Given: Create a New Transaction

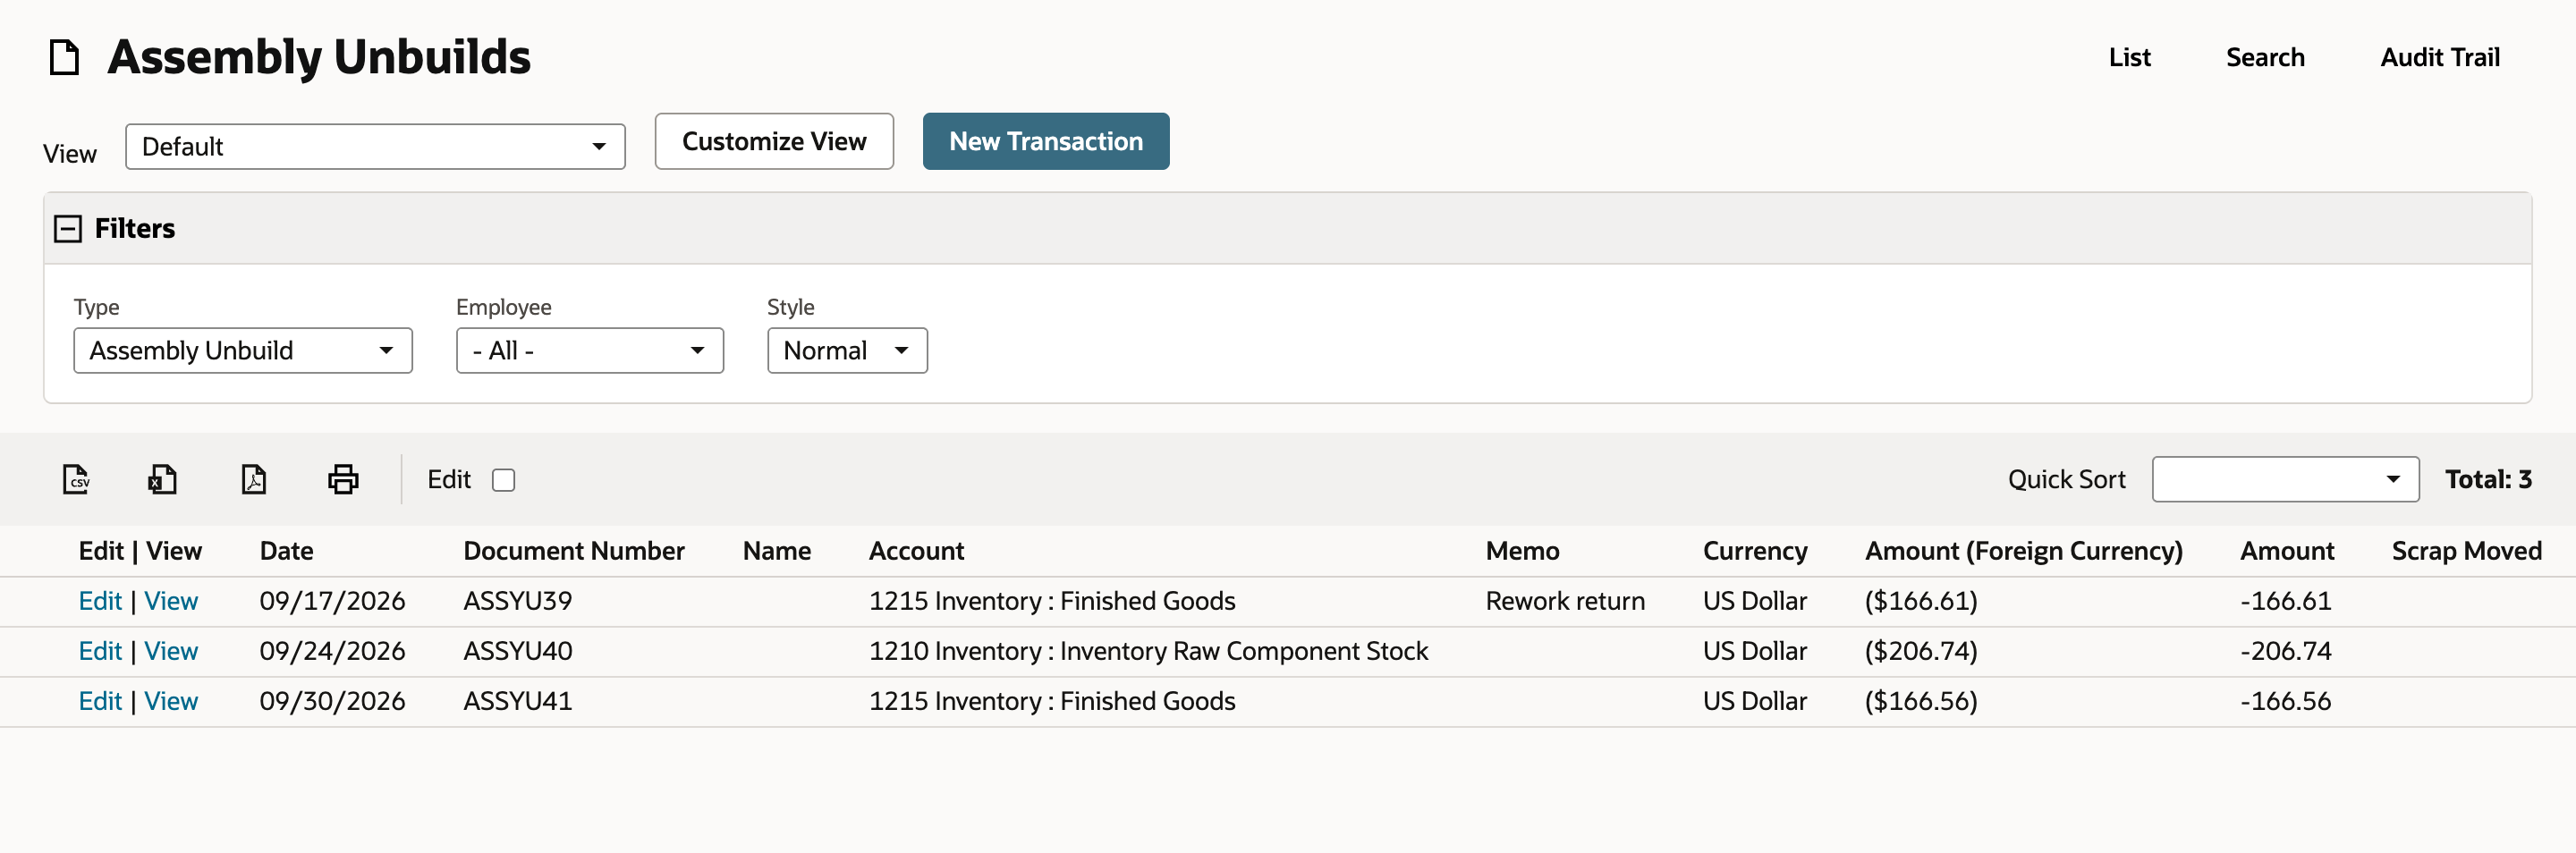Looking at the screenshot, I should 1046,142.
